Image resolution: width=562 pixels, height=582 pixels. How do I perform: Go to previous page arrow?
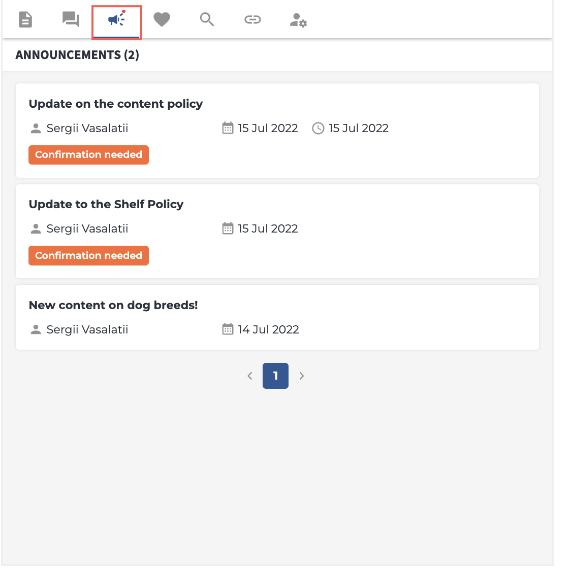tap(250, 376)
